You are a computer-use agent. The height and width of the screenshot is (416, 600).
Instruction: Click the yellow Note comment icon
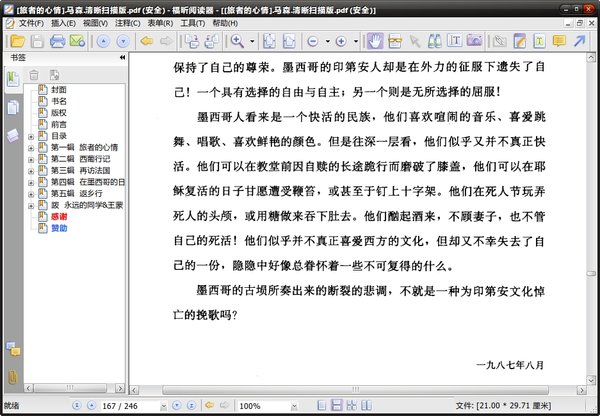click(x=559, y=41)
